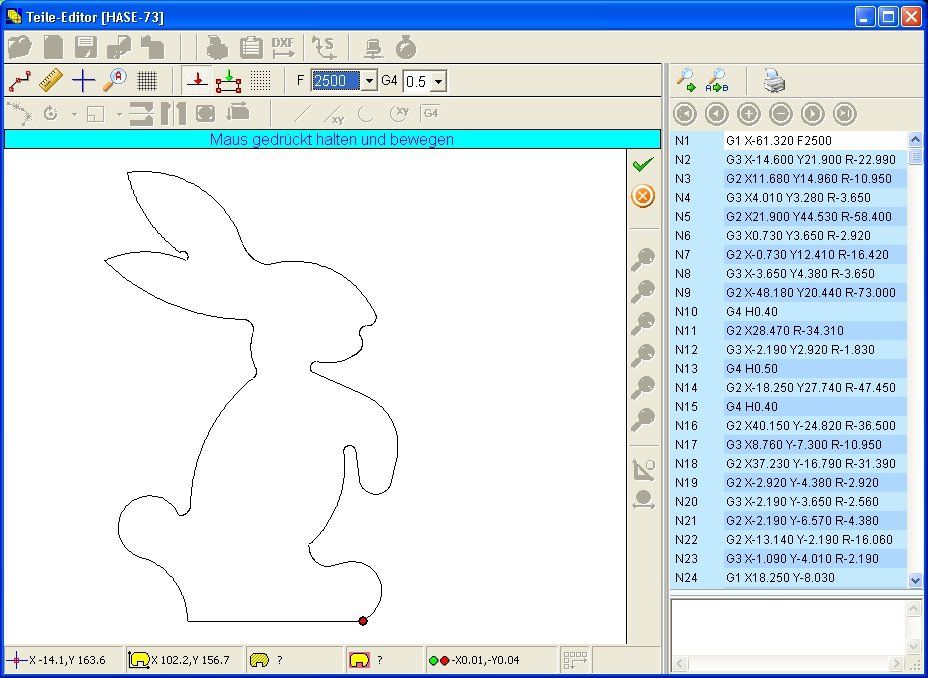This screenshot has width=928, height=678.
Task: Click the find-and-replace A to B icon
Action: pyautogui.click(x=717, y=80)
